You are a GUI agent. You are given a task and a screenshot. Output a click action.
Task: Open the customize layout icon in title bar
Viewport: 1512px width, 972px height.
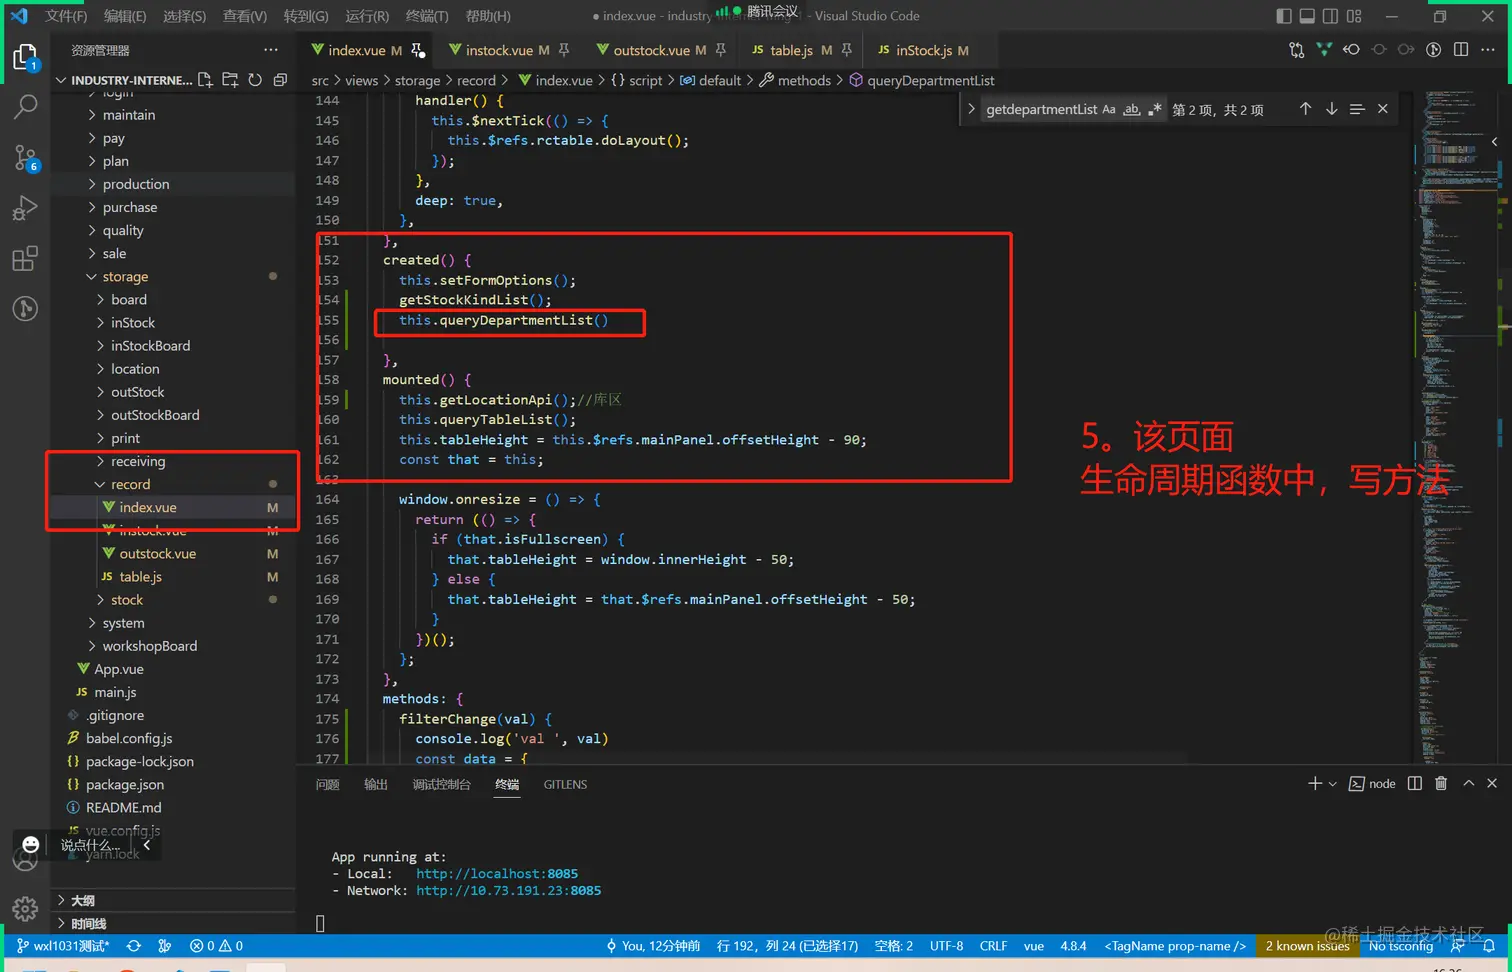[x=1354, y=16]
